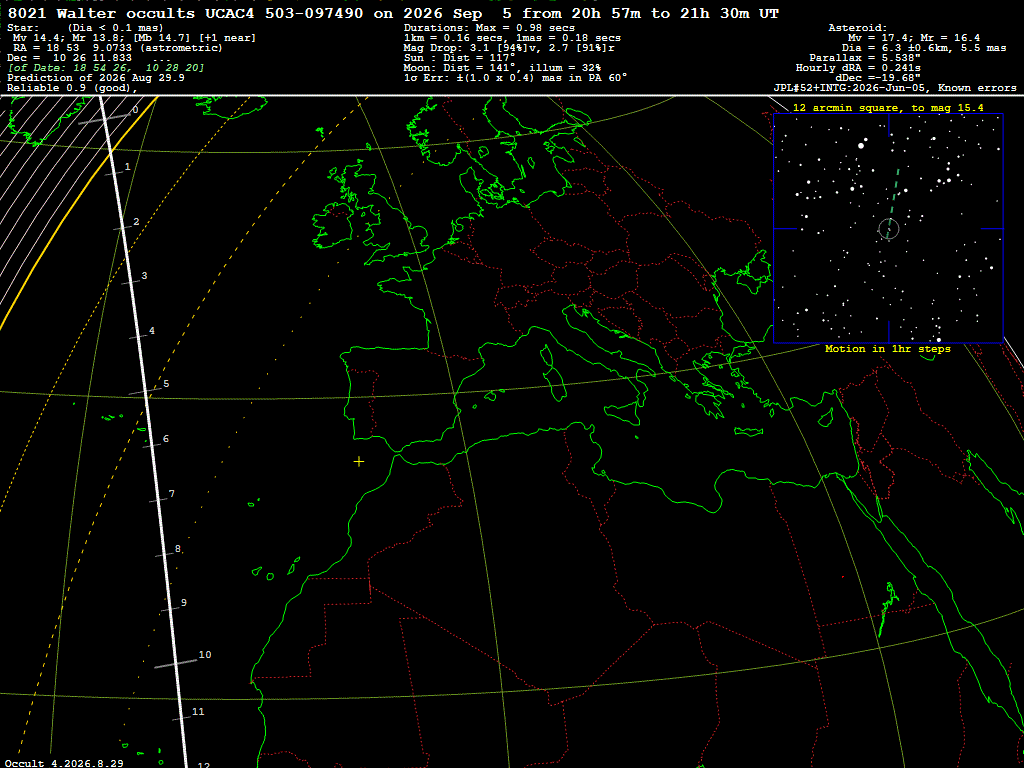Click the JPL#52+INTG orbit source text

pyautogui.click(x=895, y=88)
